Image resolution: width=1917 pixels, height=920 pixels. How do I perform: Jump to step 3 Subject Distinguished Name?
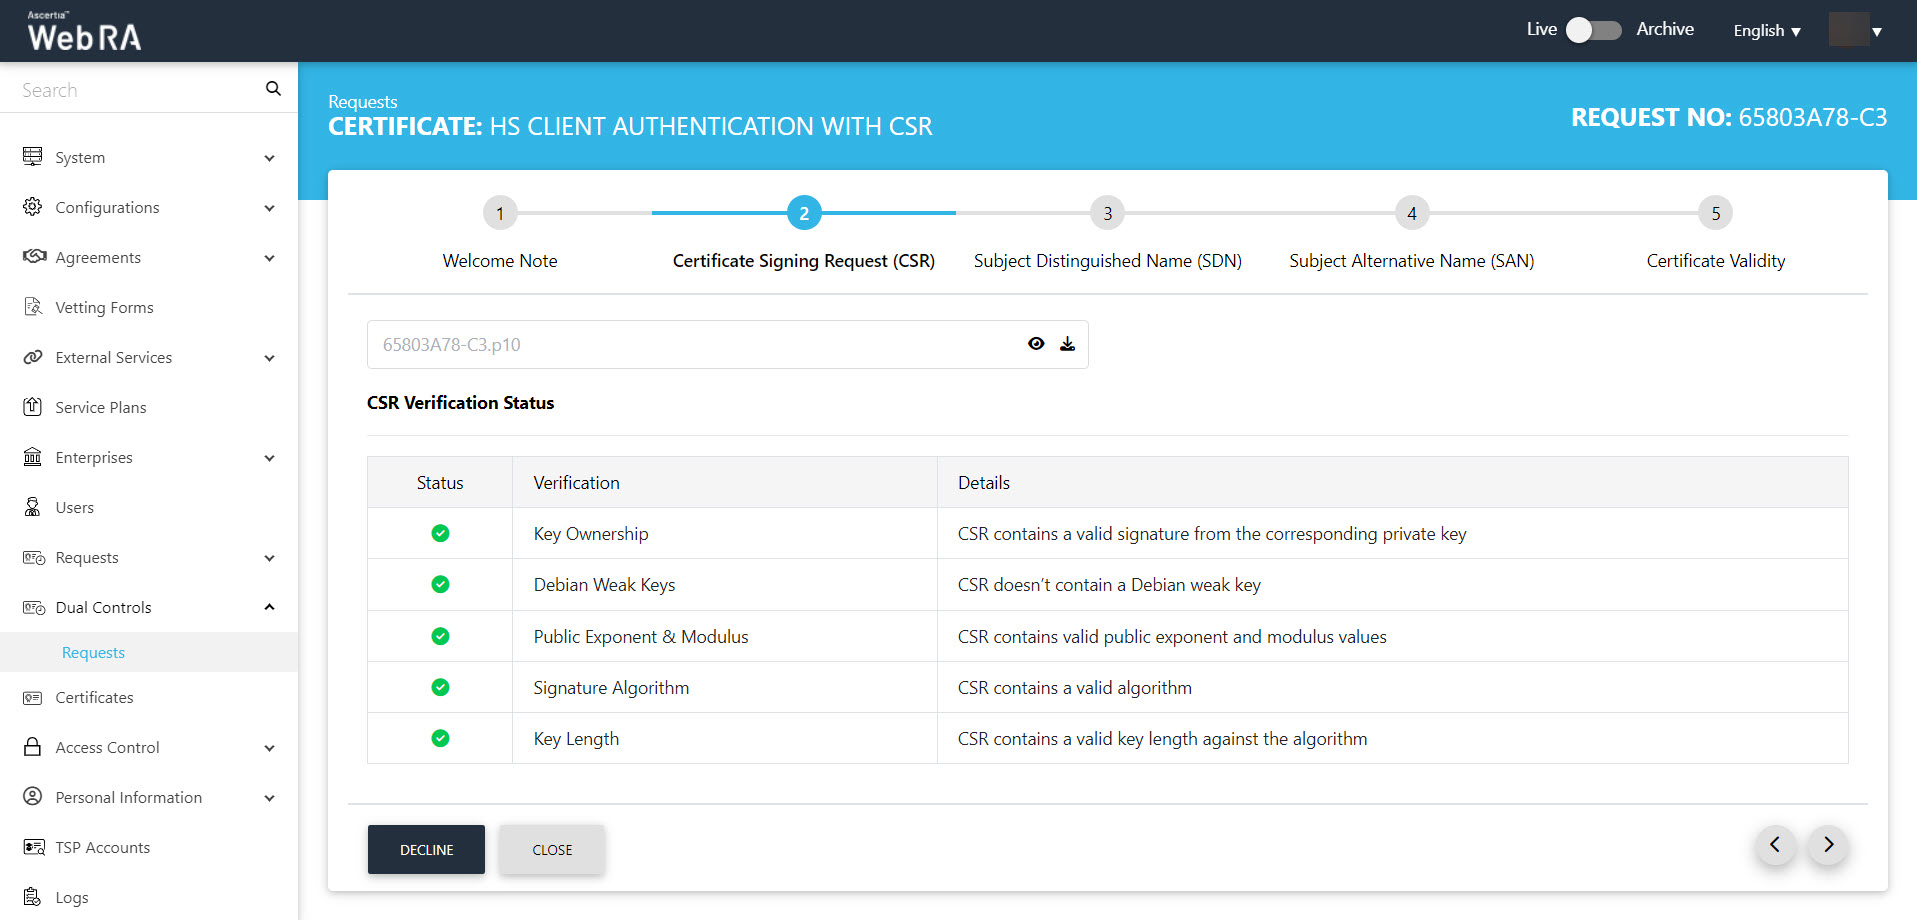coord(1107,213)
